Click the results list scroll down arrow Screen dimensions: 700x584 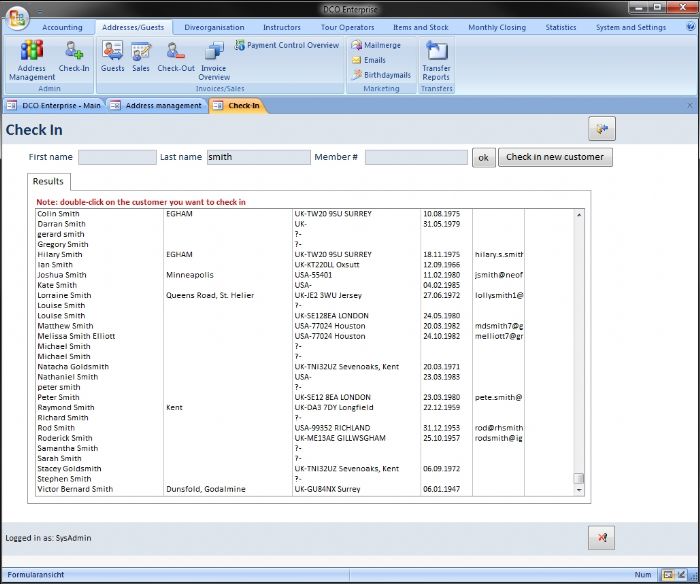point(578,490)
